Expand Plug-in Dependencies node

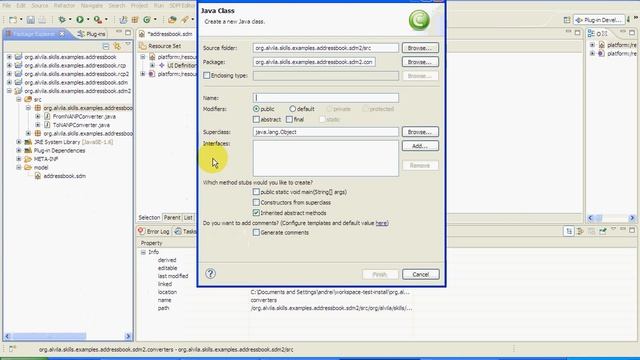coord(19,151)
